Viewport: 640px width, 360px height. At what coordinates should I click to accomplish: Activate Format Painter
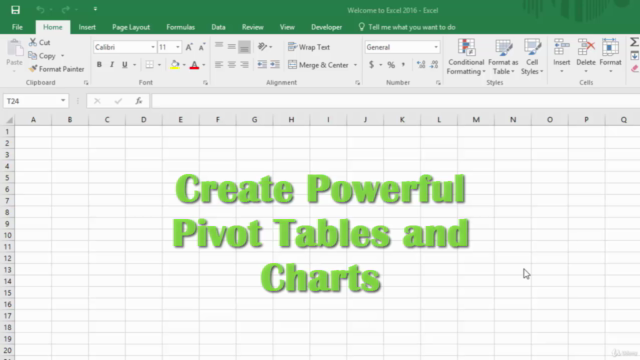coord(57,69)
